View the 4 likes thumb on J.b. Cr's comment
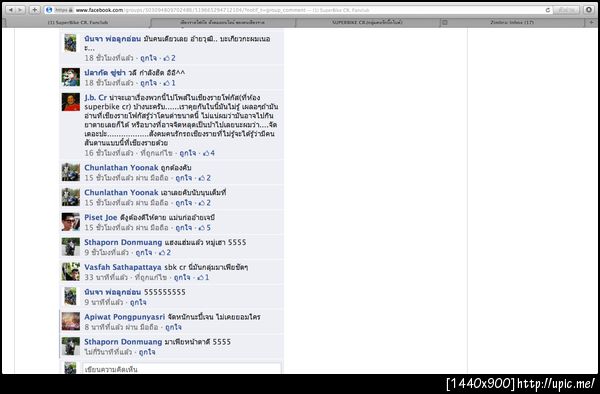 tap(209, 153)
